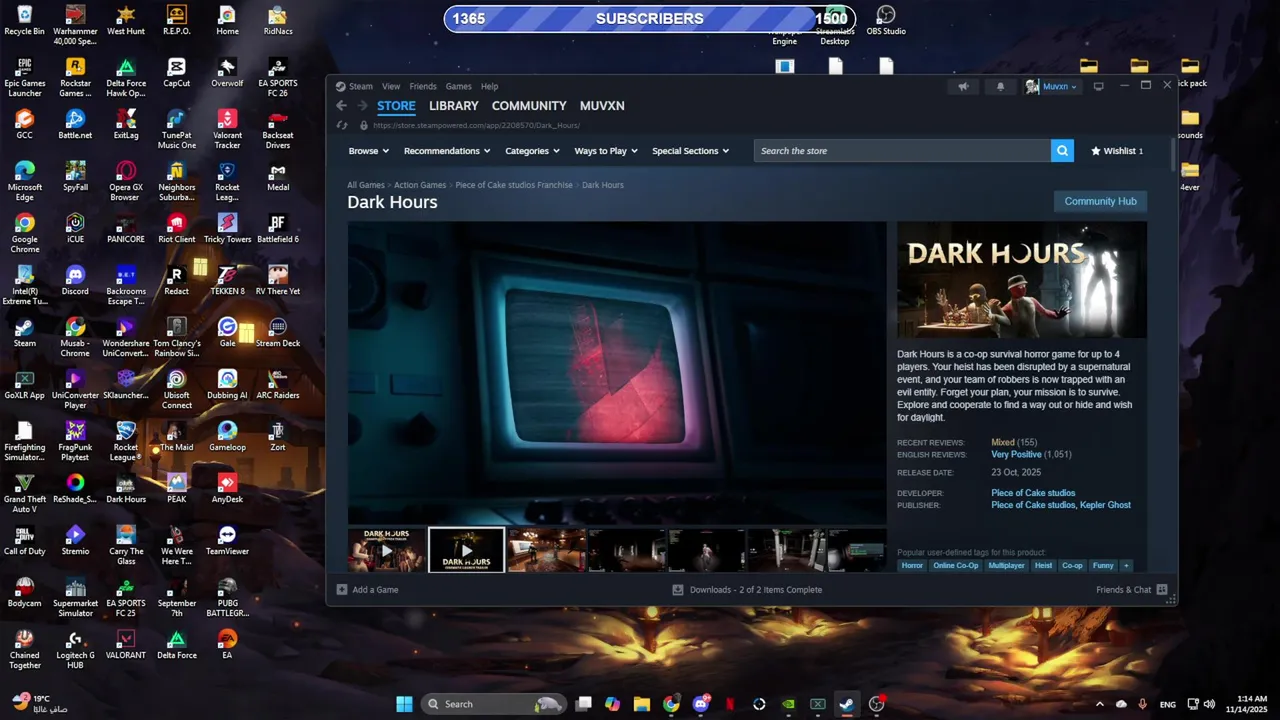
Task: Click the Steam store URL address
Action: pyautogui.click(x=476, y=126)
